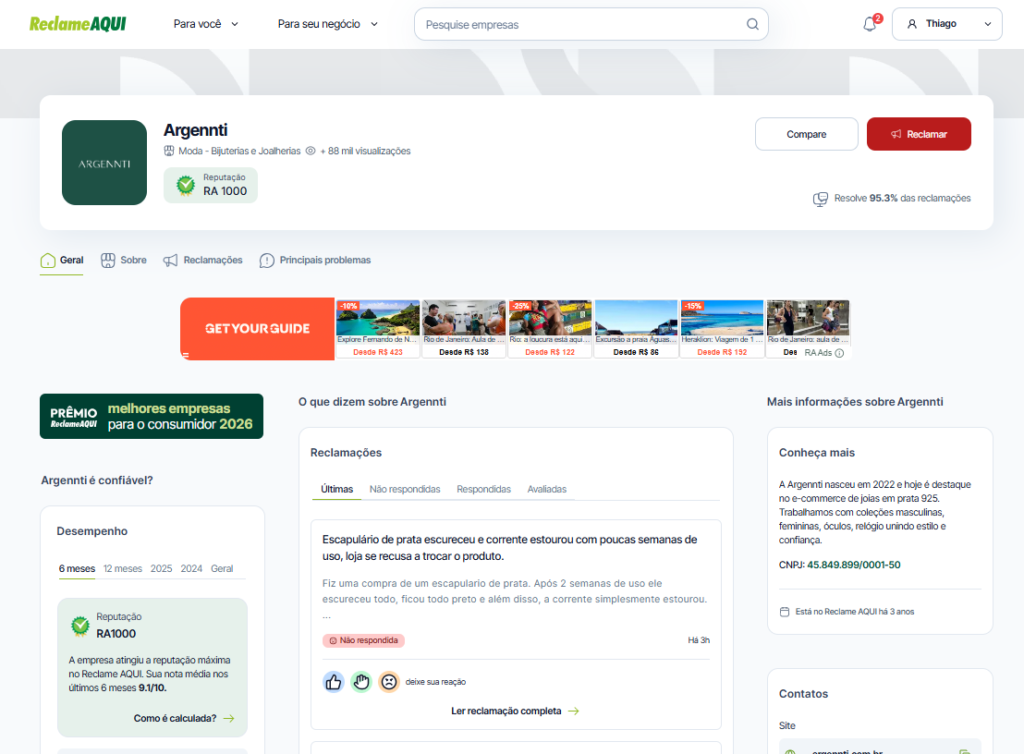This screenshot has width=1024, height=754.
Task: Click the search magnifier icon
Action: (x=752, y=24)
